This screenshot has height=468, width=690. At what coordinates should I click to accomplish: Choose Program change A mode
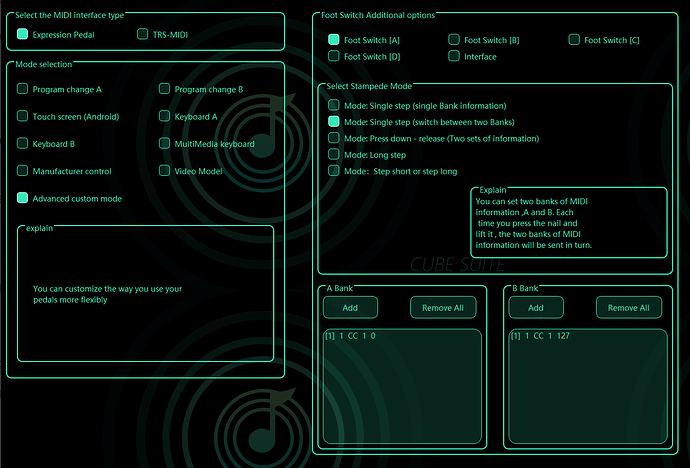(22, 89)
